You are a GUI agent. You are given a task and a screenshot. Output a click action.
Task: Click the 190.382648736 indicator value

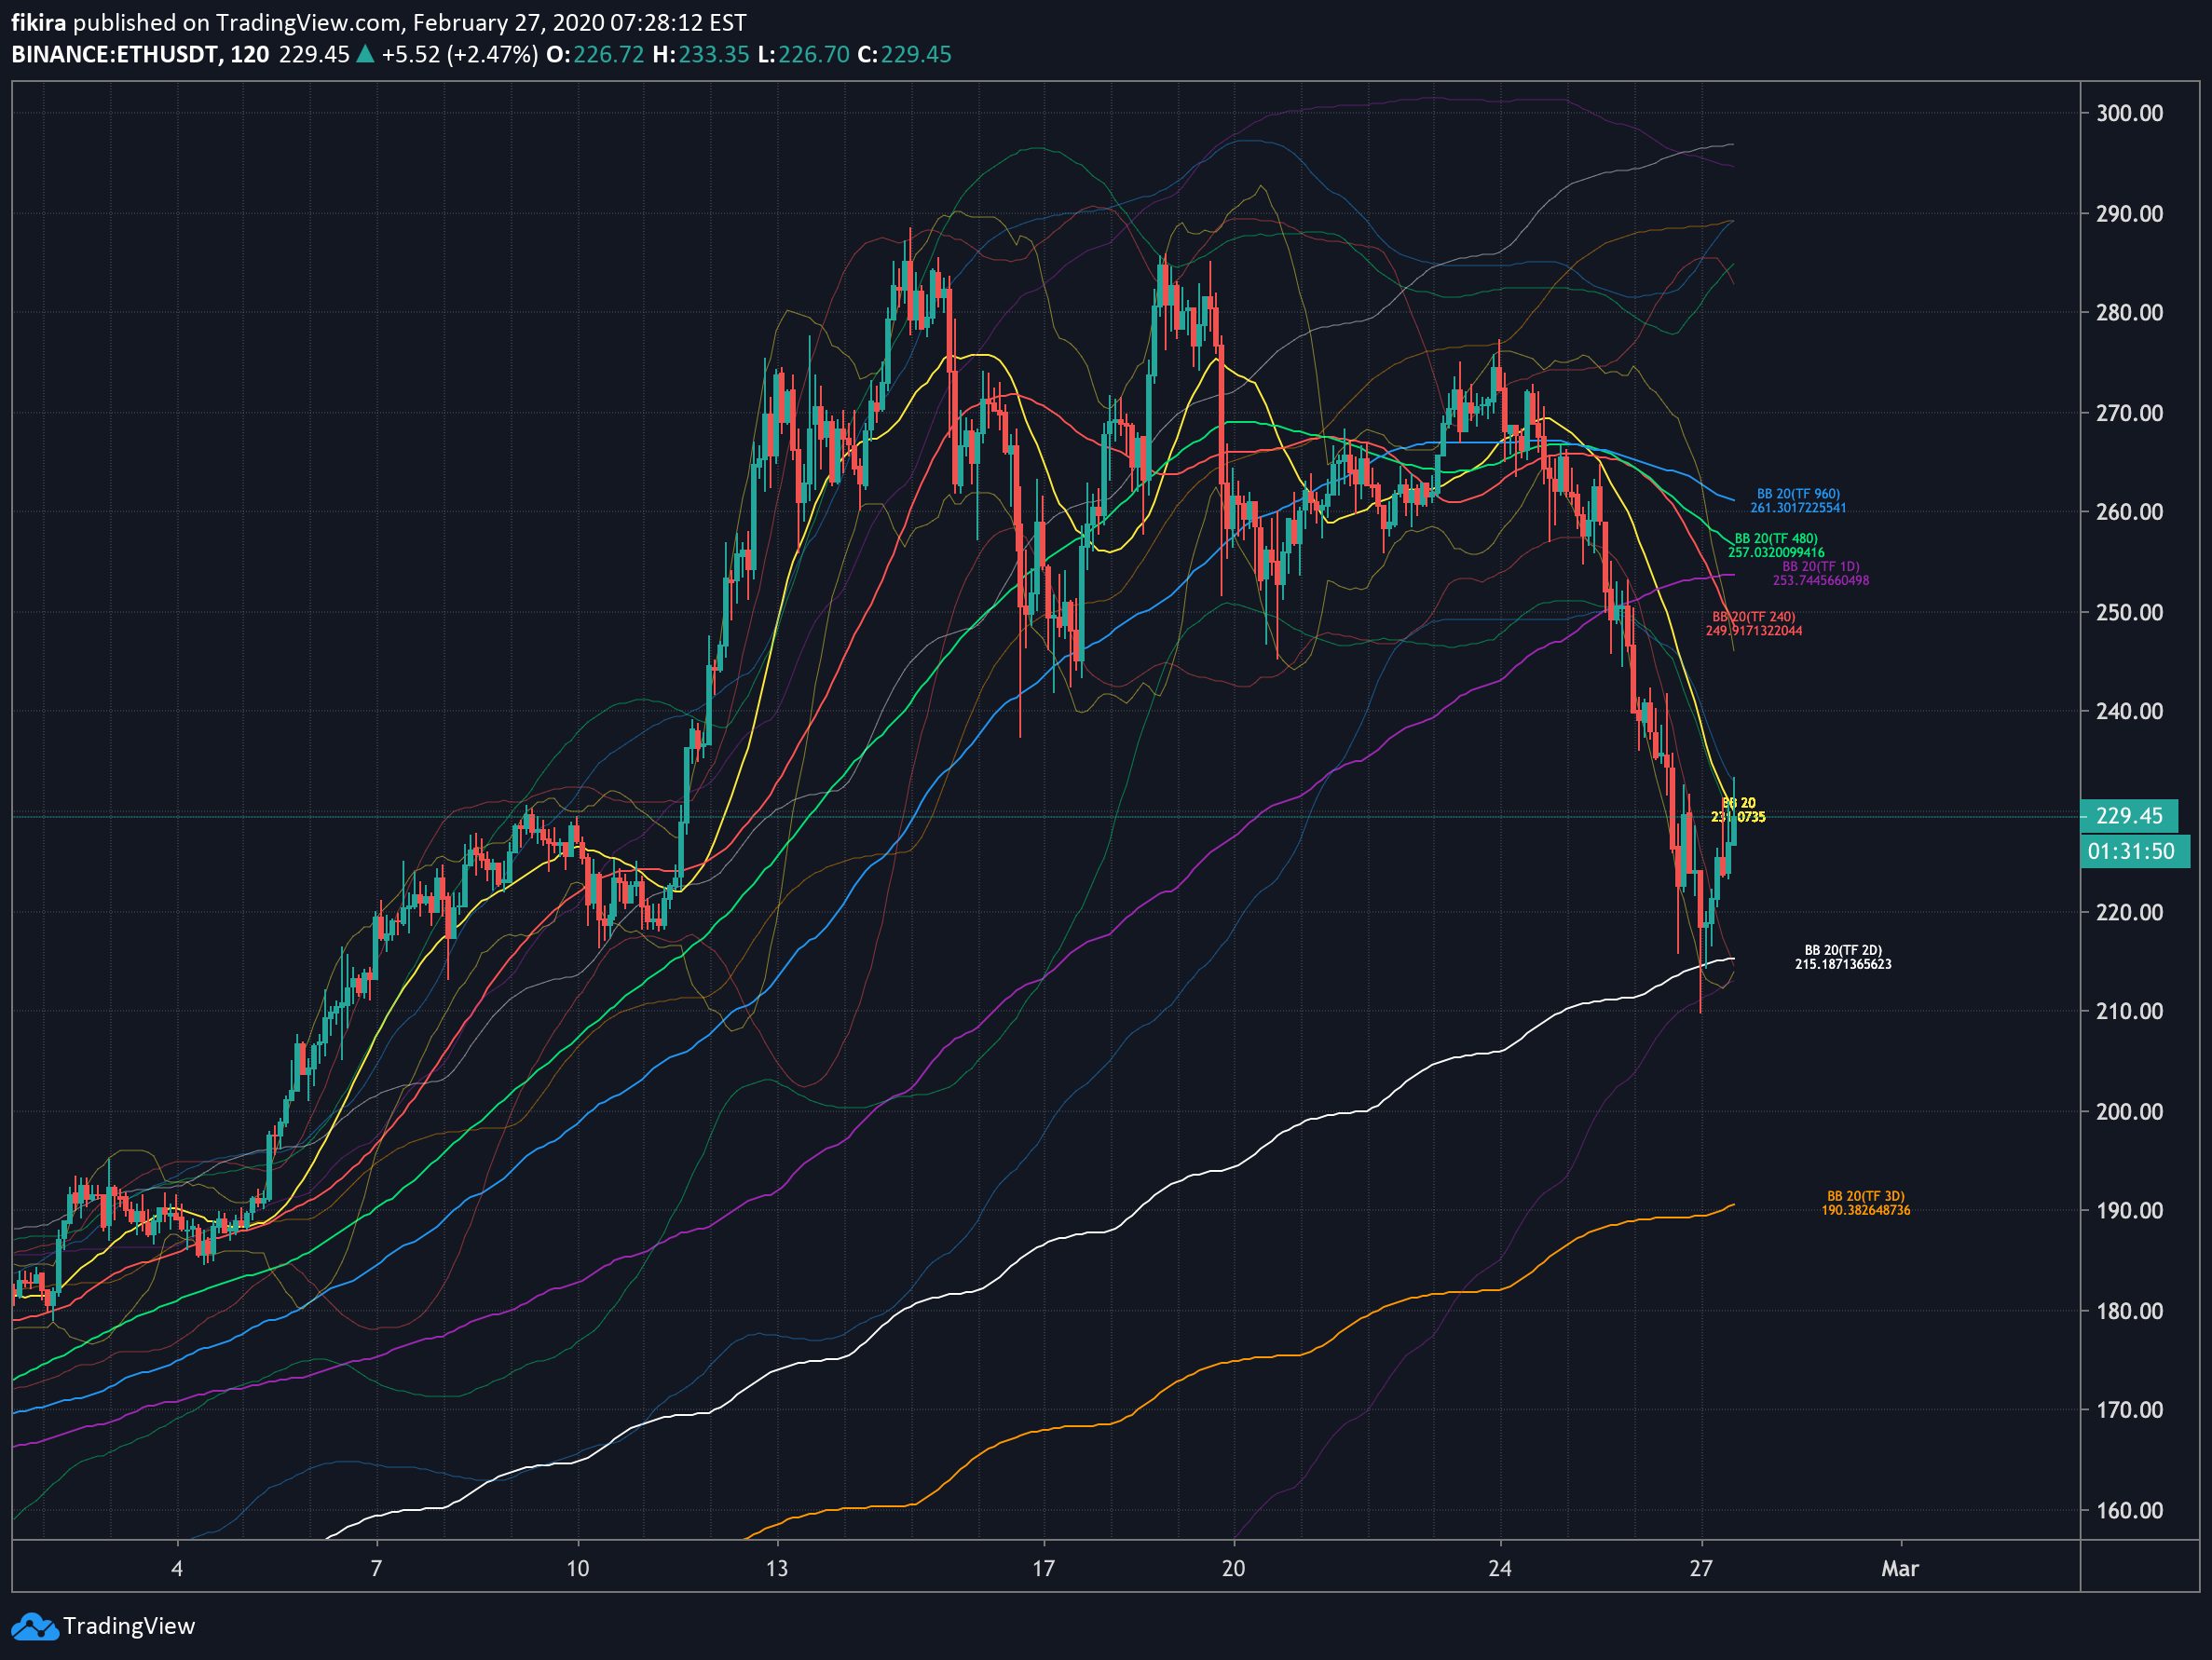[x=1866, y=1211]
